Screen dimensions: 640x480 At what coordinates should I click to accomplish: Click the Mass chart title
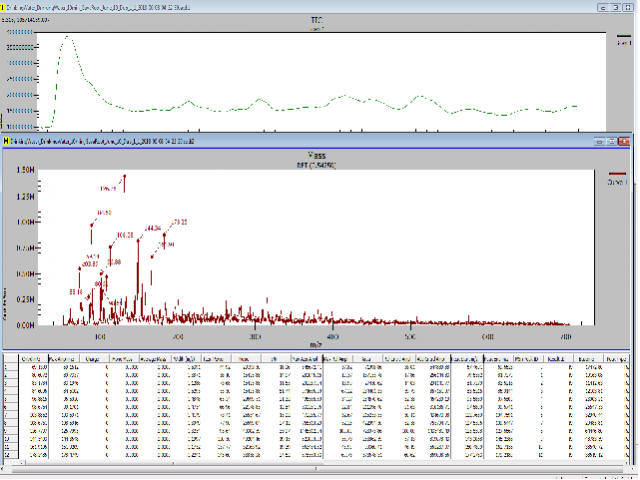click(317, 156)
